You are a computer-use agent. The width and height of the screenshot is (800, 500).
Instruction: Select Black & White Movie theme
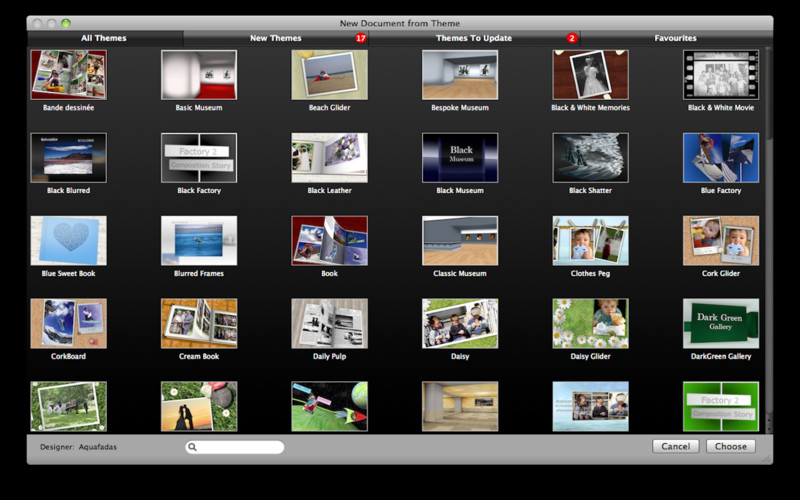tap(721, 74)
